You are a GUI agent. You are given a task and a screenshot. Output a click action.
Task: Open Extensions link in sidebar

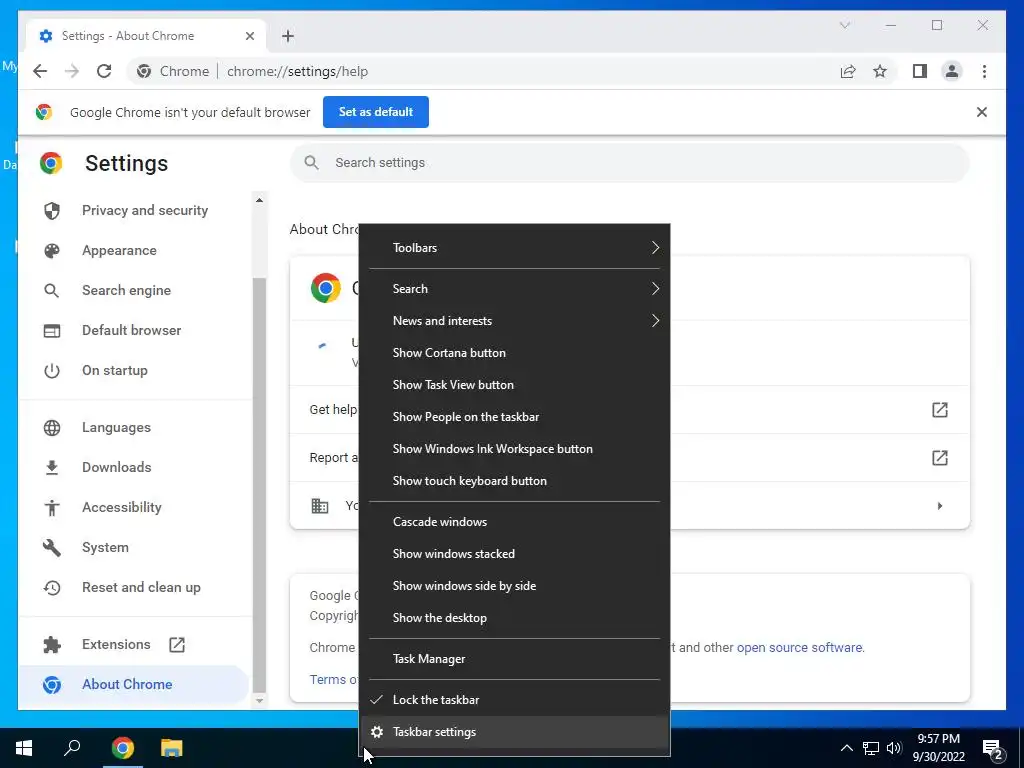[x=134, y=645]
